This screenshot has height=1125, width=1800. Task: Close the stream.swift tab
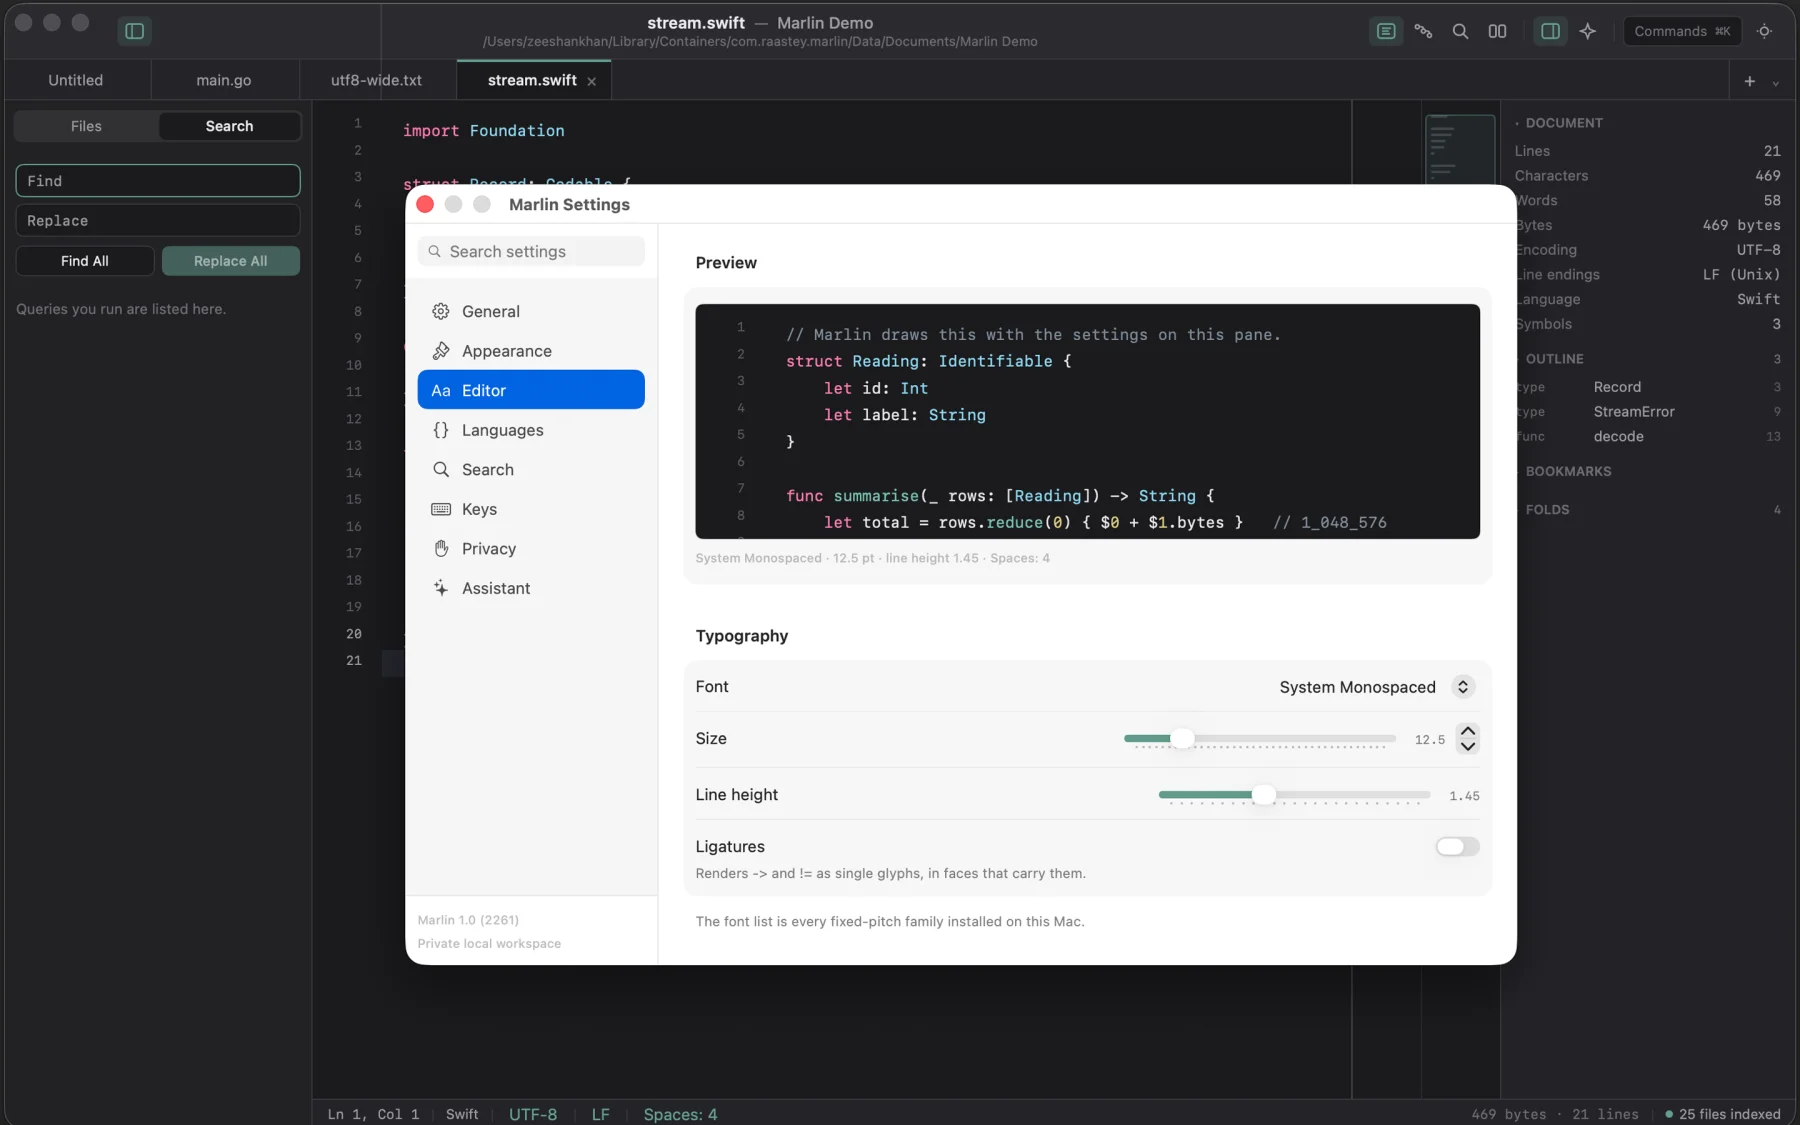(592, 81)
